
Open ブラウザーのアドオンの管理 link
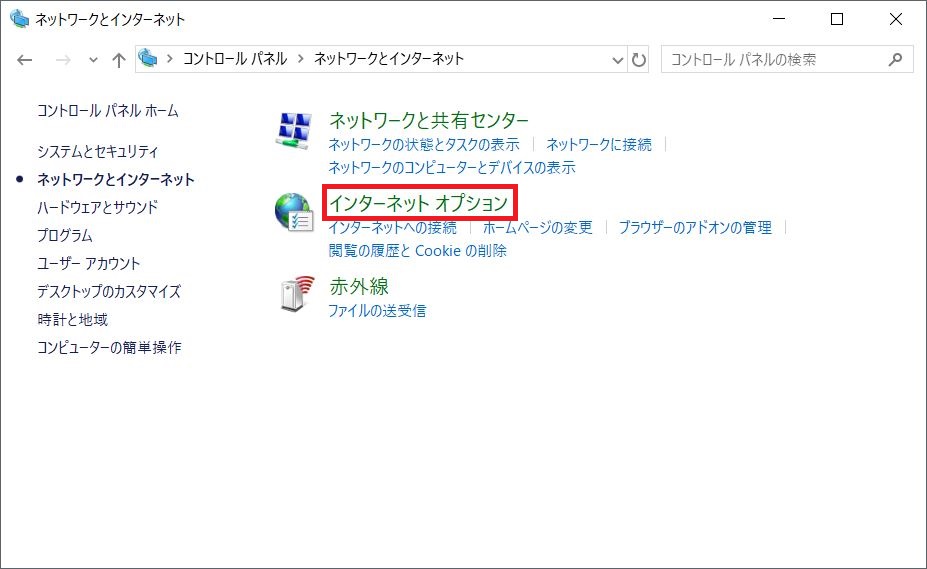pyautogui.click(x=694, y=228)
